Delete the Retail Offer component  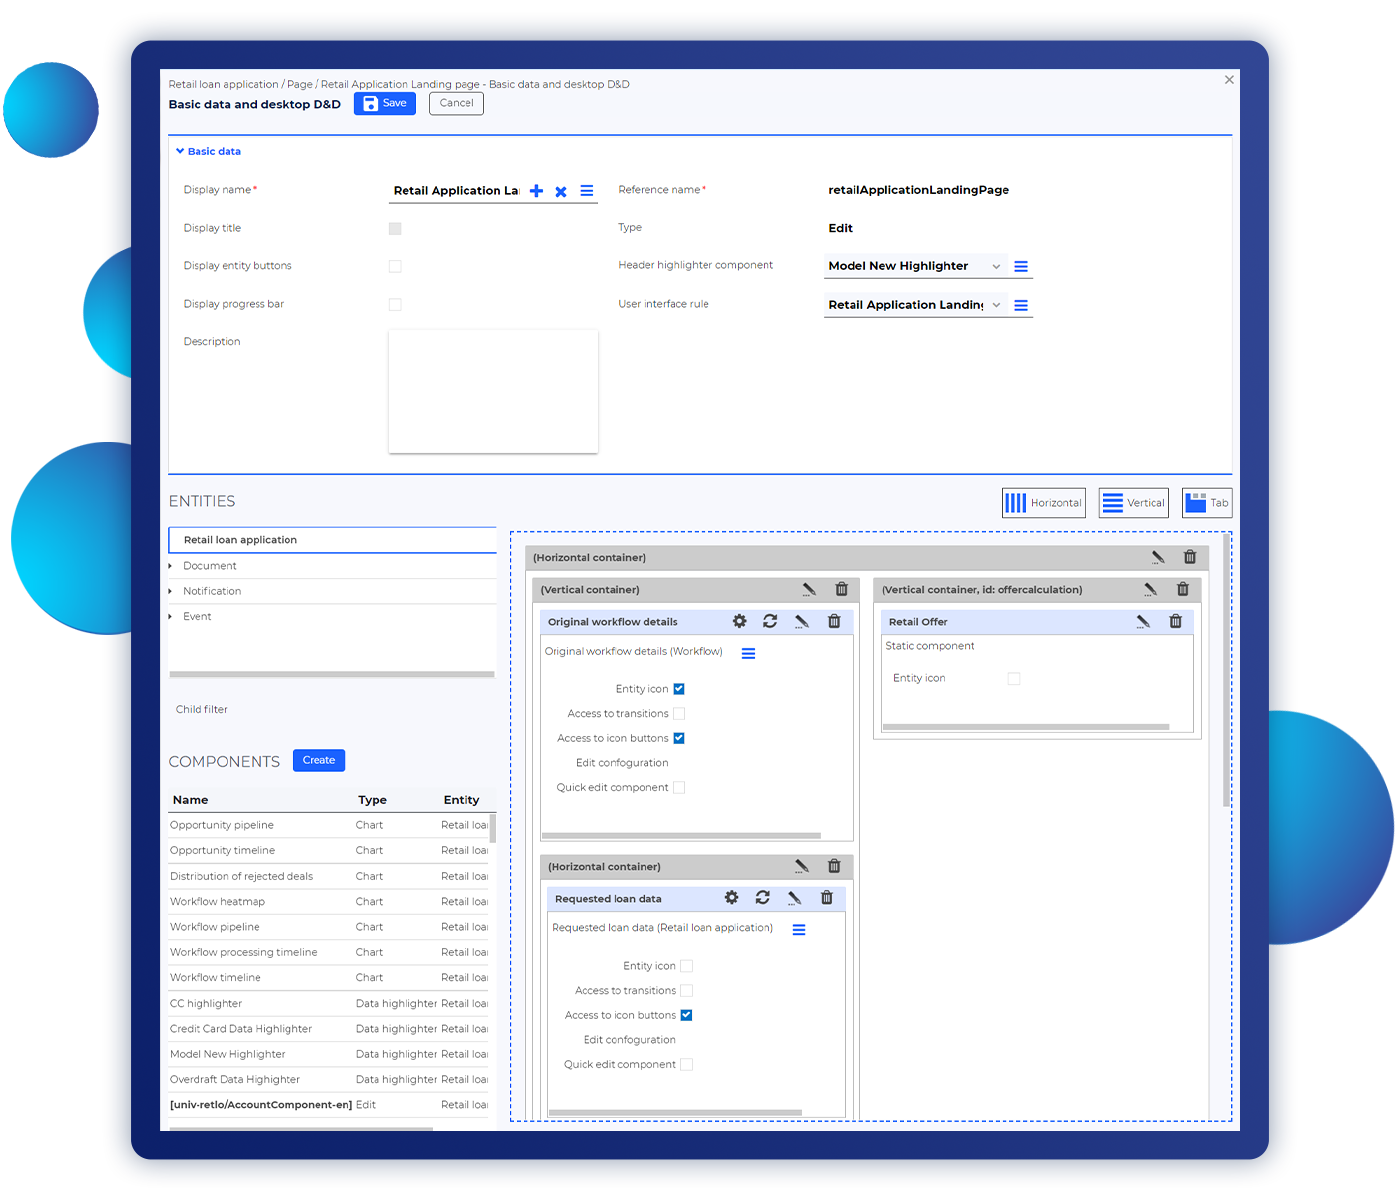tap(1175, 621)
